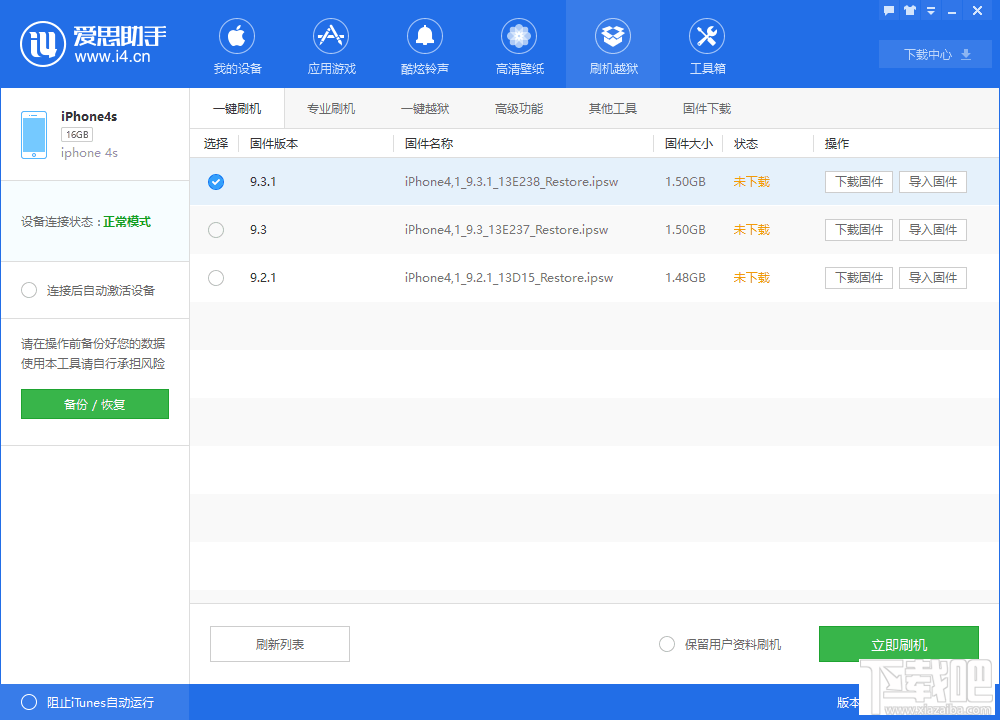Start flashing with 立即刷机 button
This screenshot has height=720, width=1000.
899,644
